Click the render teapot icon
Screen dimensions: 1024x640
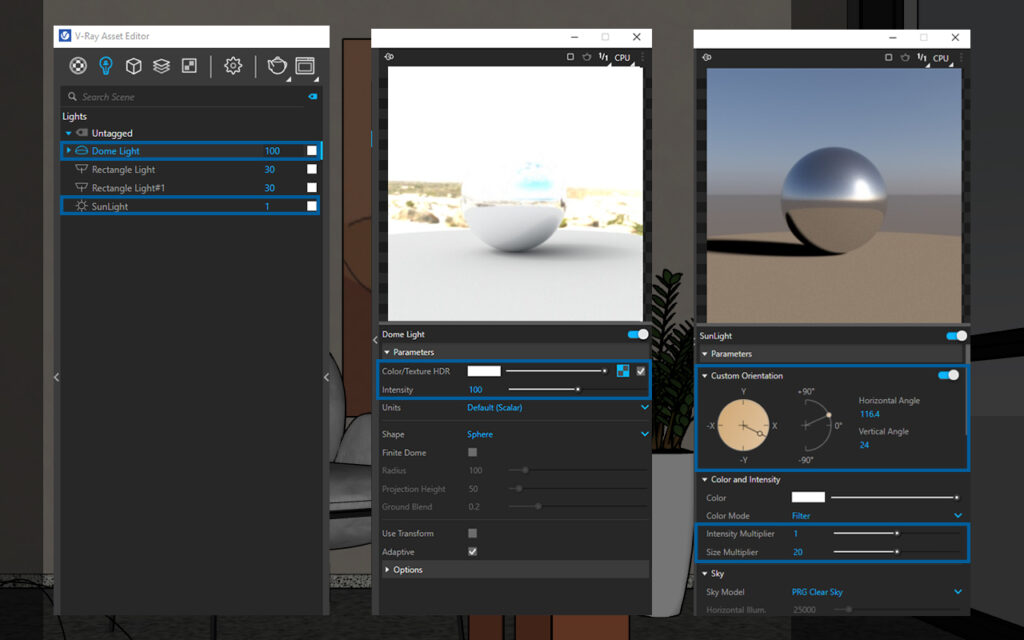[276, 66]
